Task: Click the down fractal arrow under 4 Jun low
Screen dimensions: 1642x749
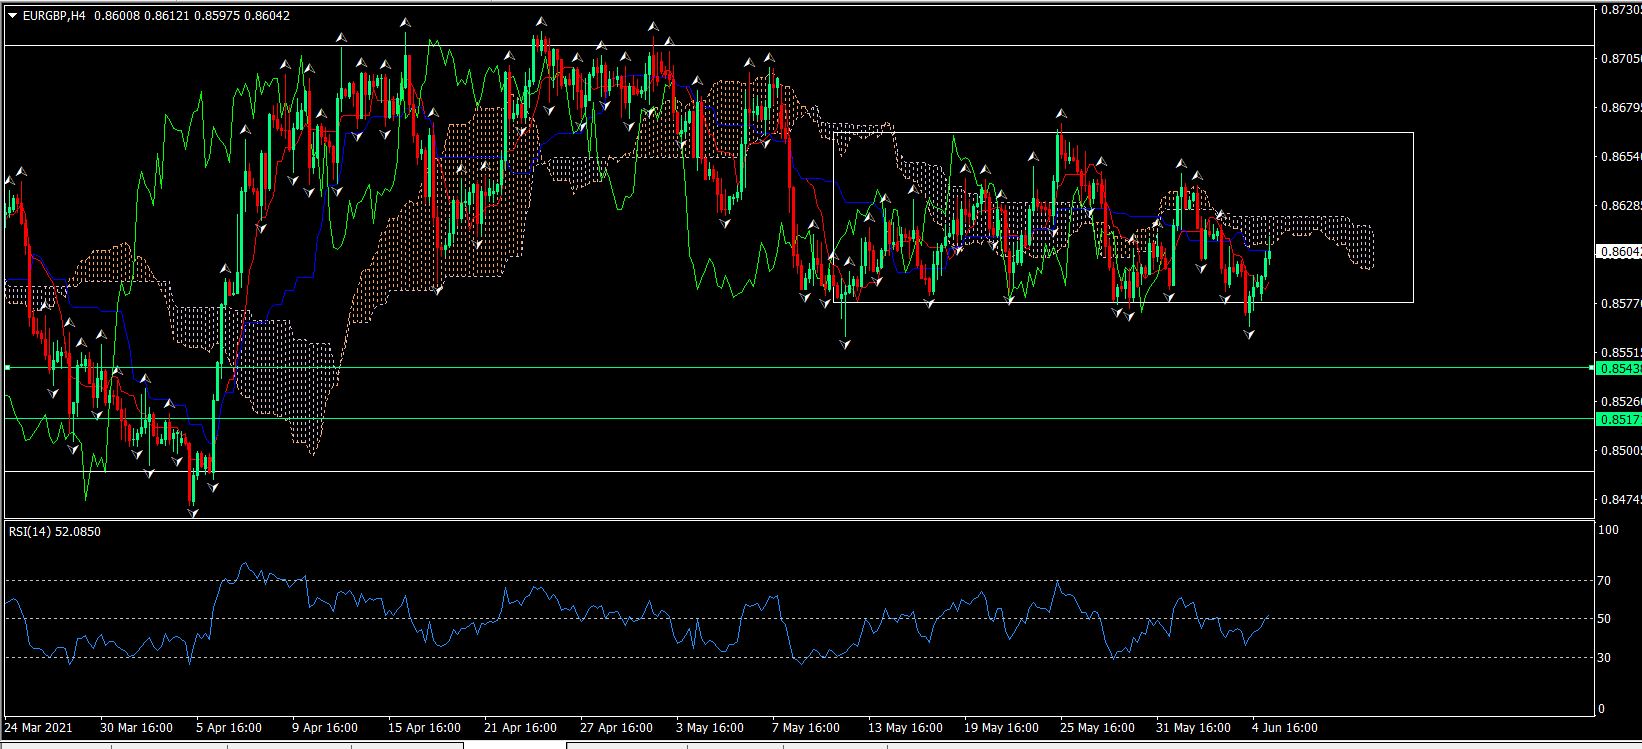Action: pyautogui.click(x=1249, y=333)
